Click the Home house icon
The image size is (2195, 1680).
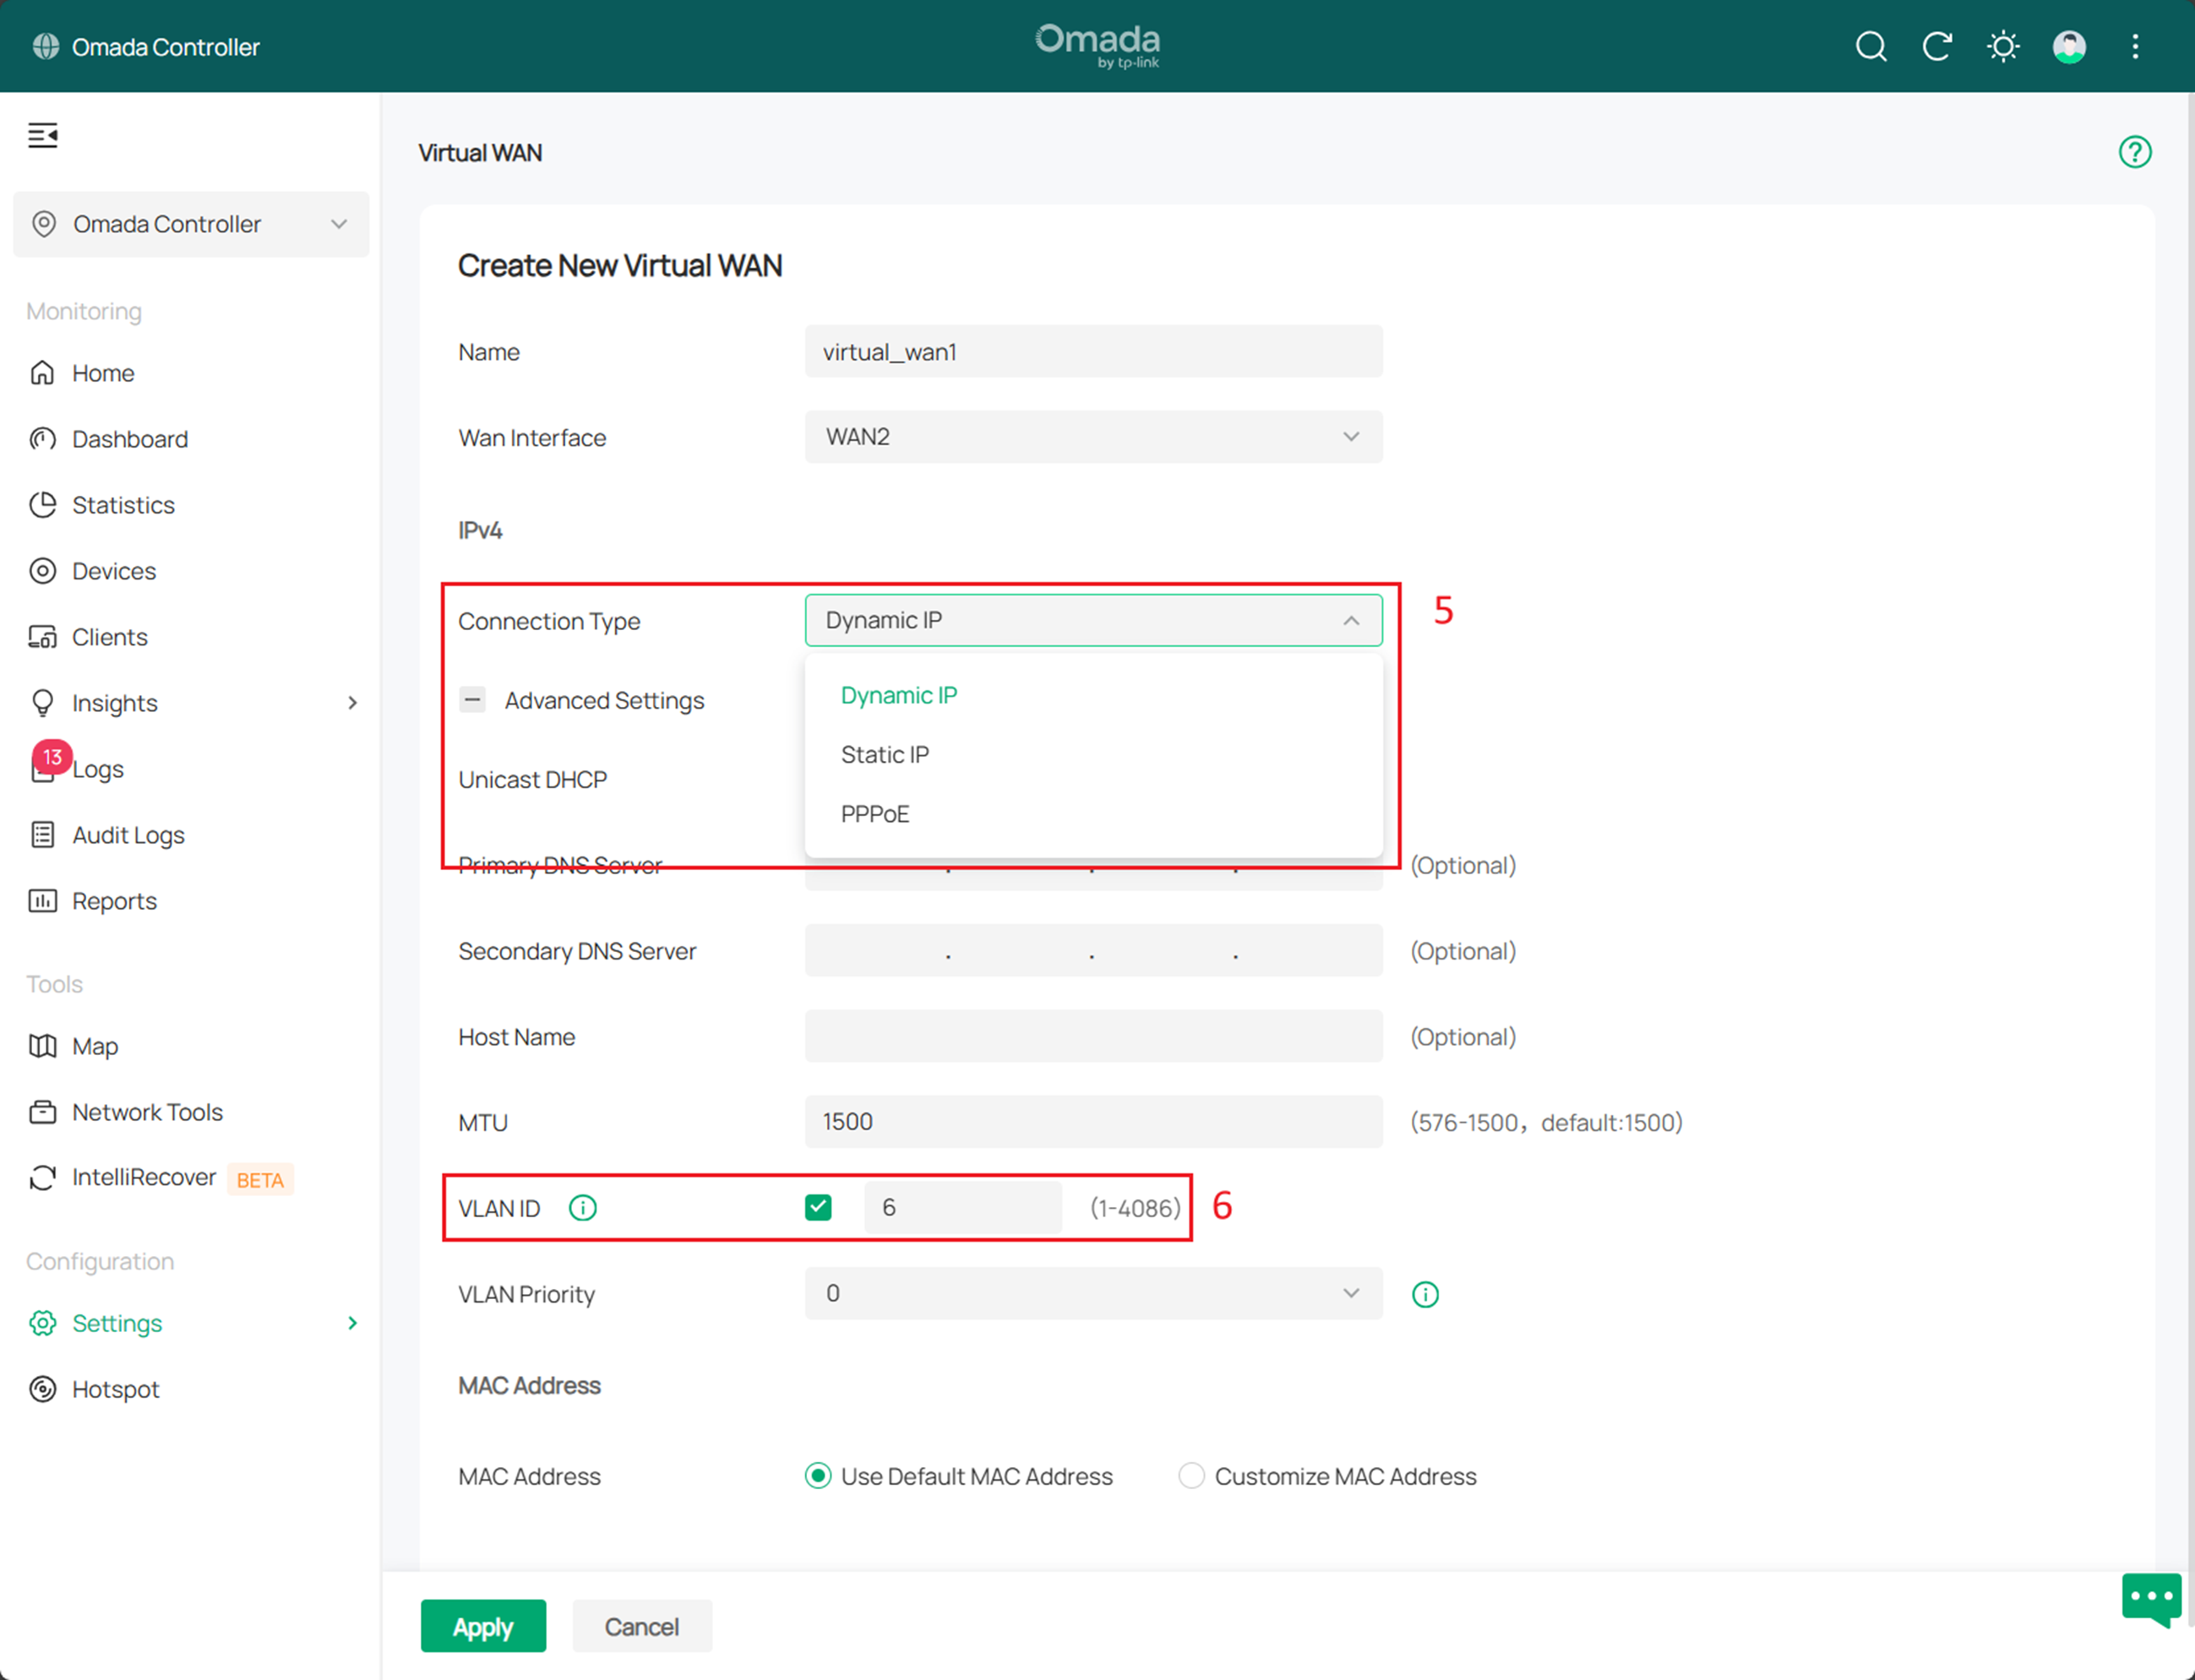point(42,373)
